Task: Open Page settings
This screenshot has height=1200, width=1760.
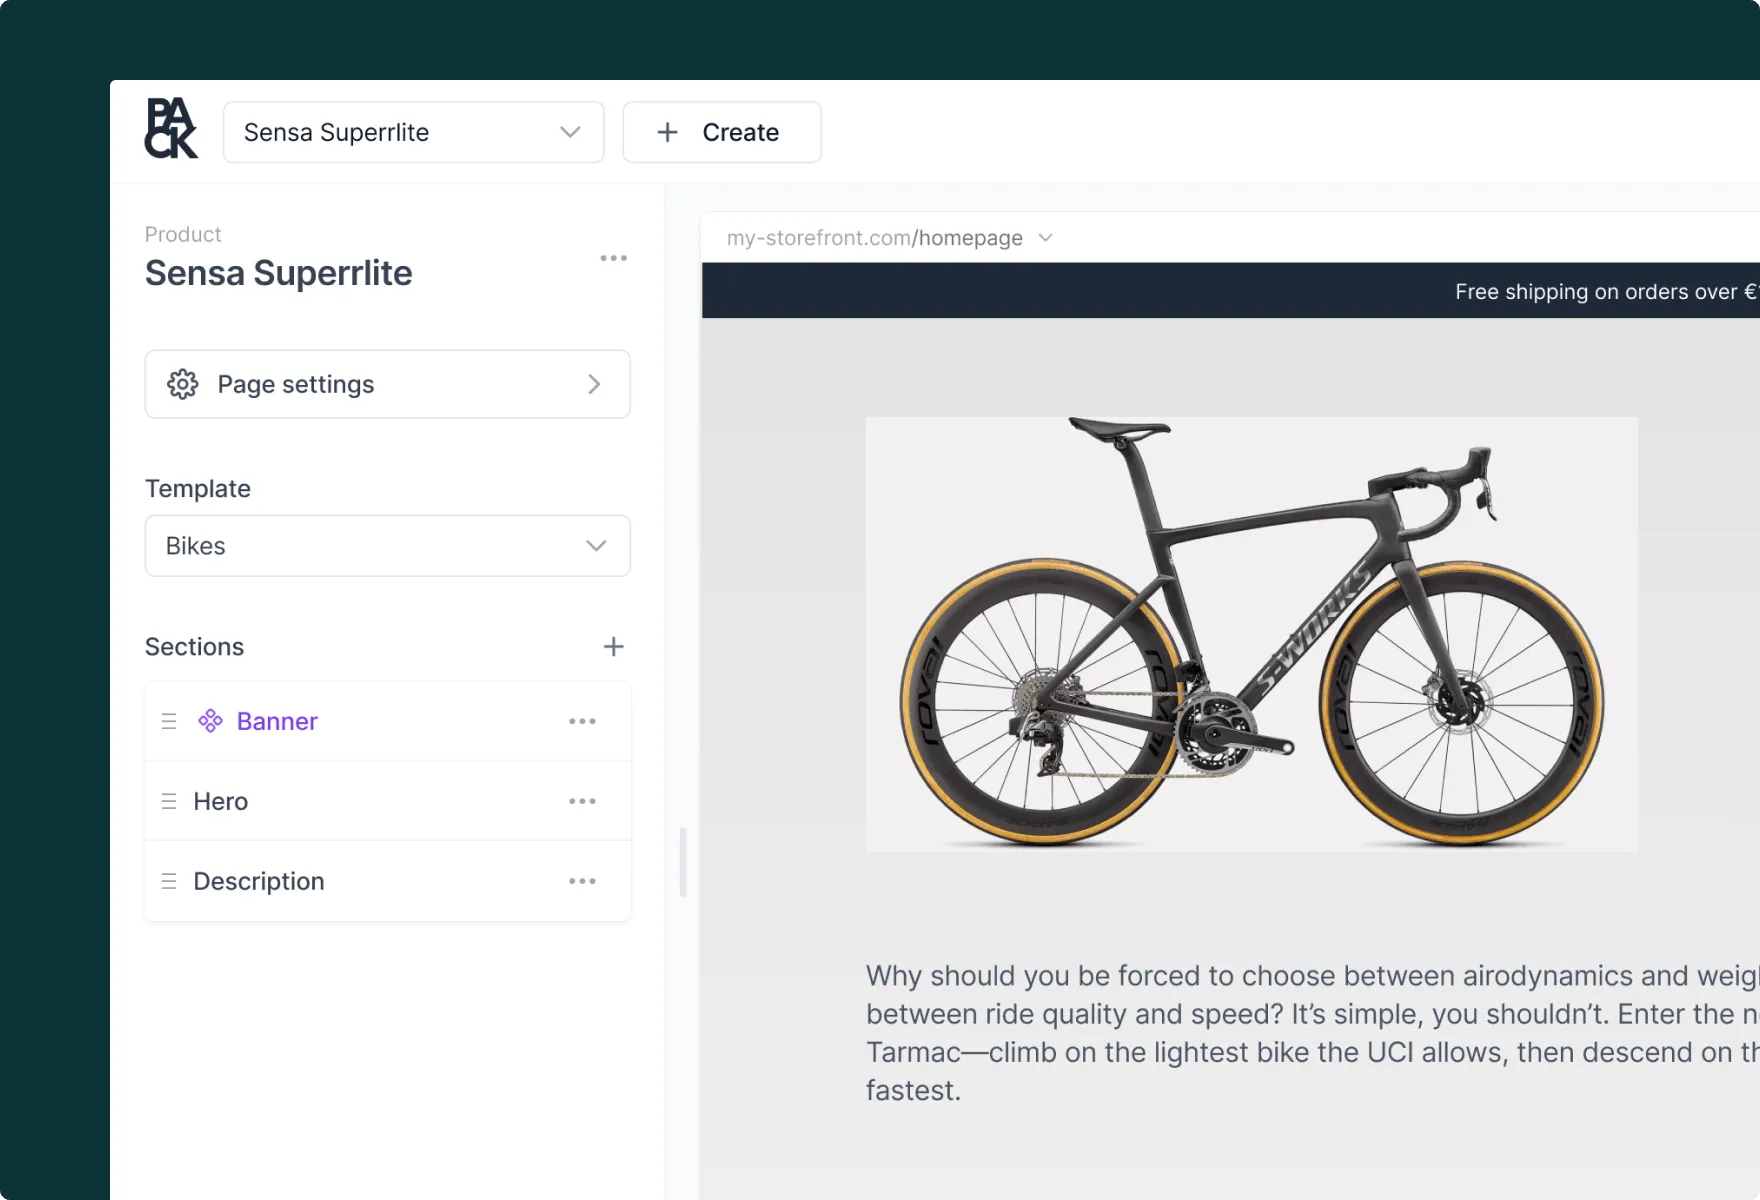Action: point(387,384)
